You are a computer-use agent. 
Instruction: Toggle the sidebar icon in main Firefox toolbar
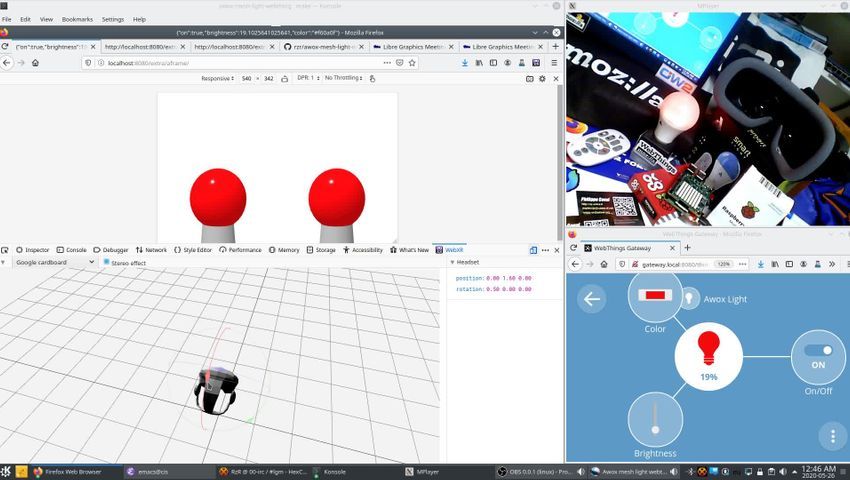[x=493, y=63]
